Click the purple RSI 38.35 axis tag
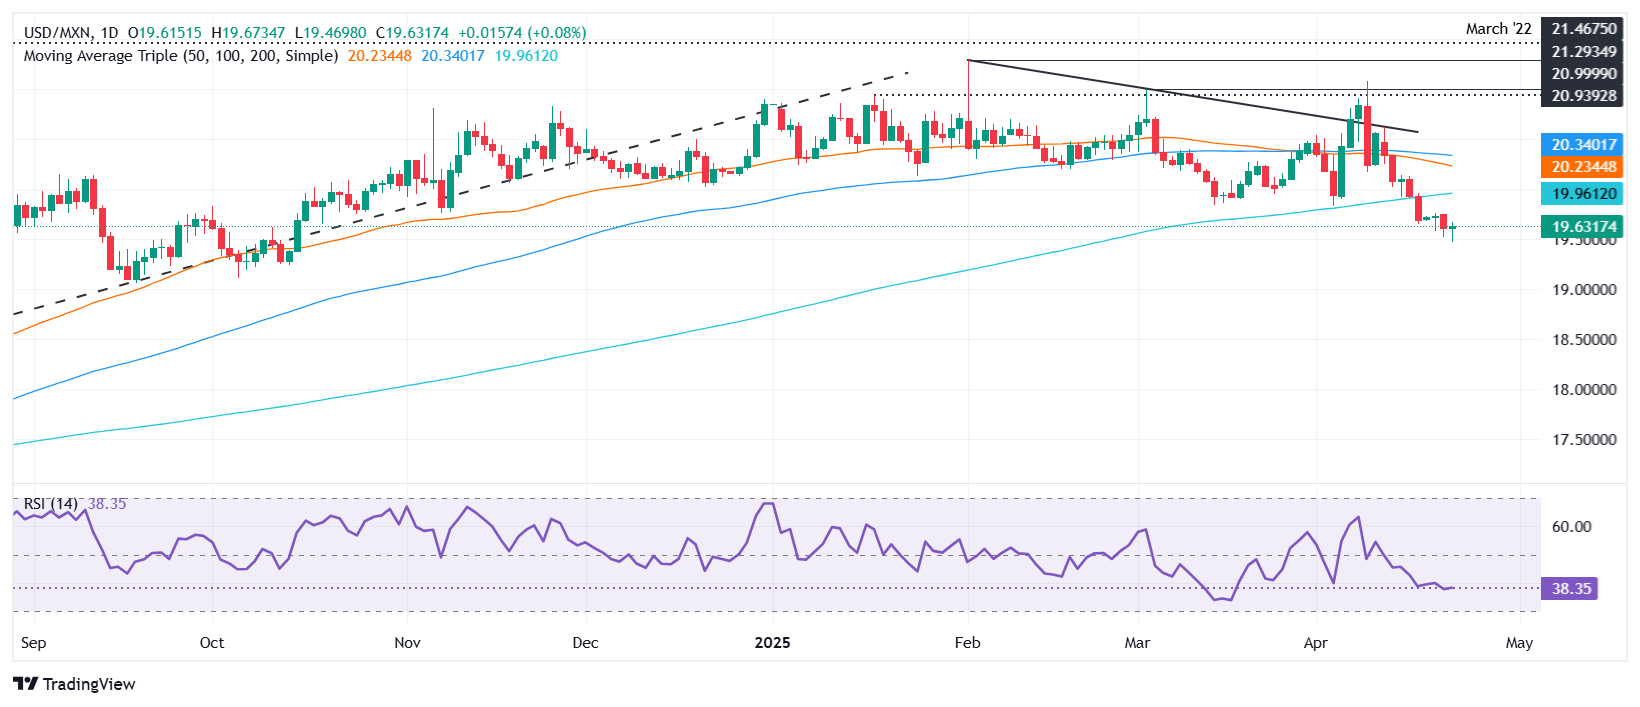The width and height of the screenshot is (1640, 707). coord(1569,589)
